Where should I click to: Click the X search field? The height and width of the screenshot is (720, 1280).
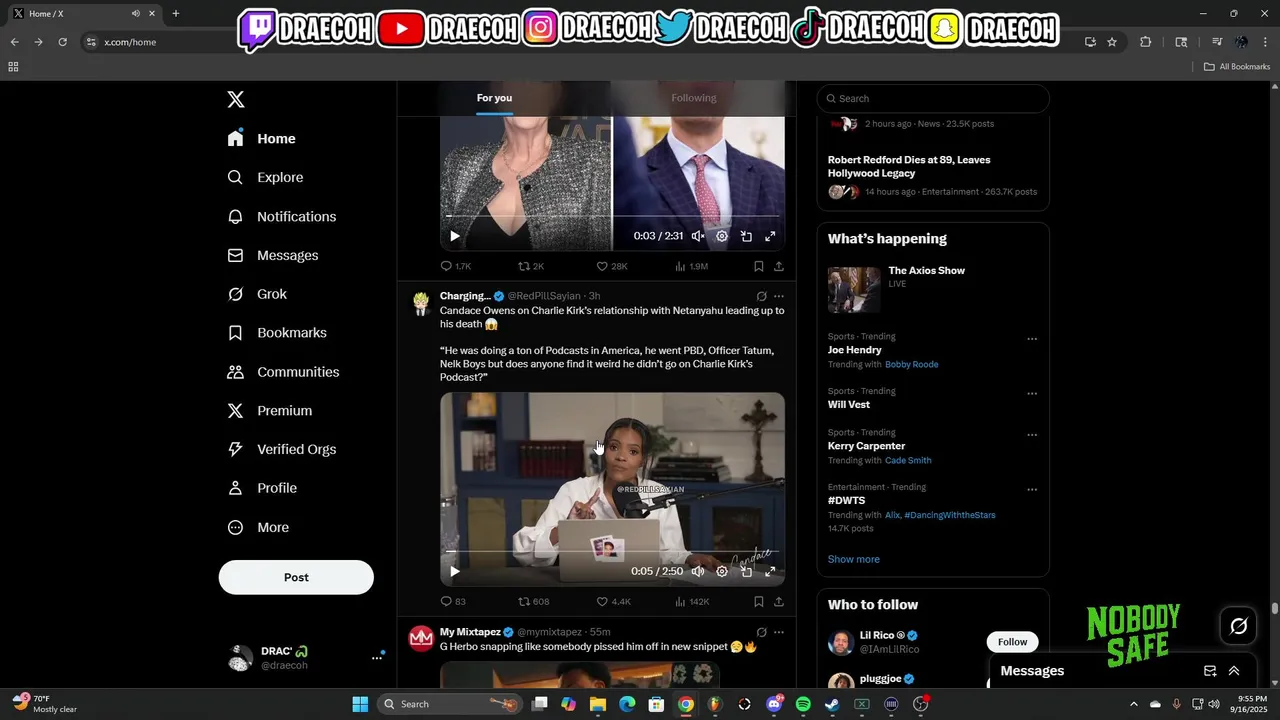tap(933, 98)
